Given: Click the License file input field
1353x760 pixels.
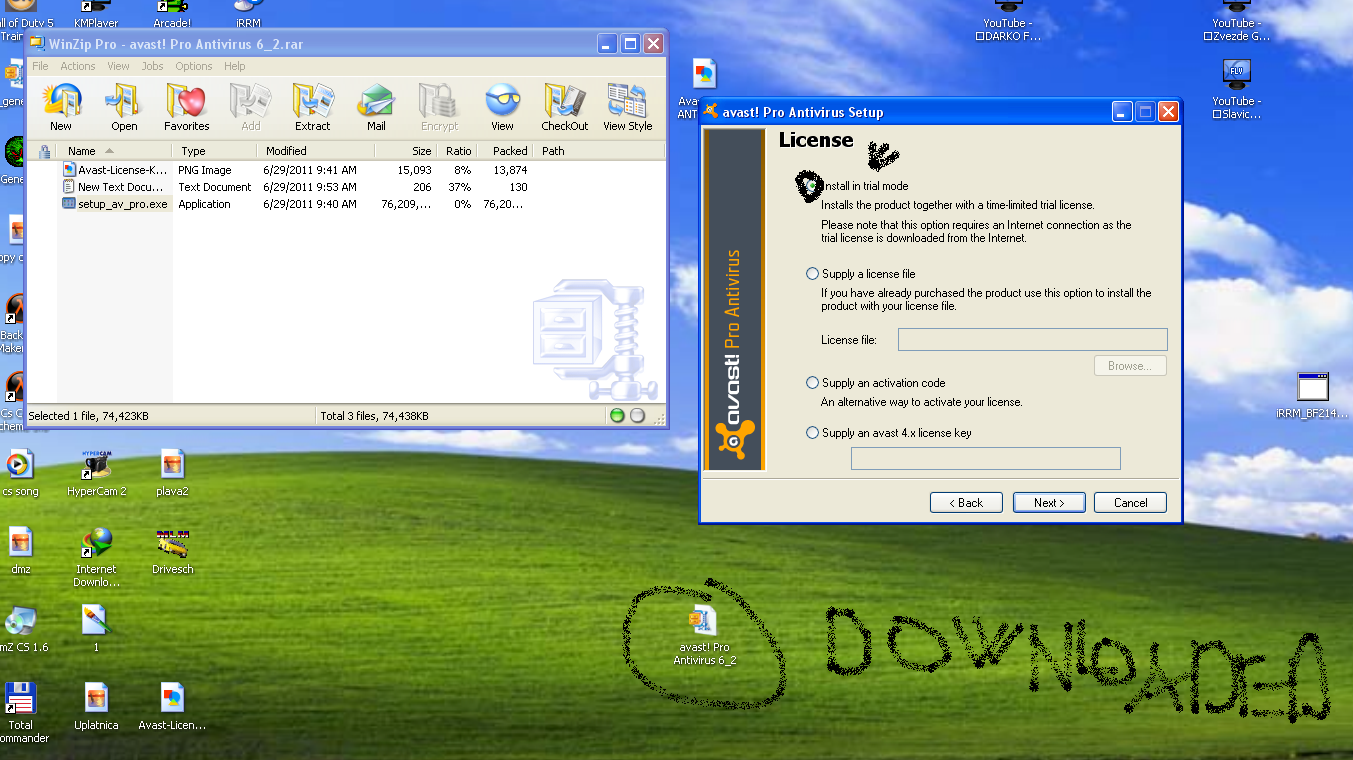Looking at the screenshot, I should pos(1032,340).
